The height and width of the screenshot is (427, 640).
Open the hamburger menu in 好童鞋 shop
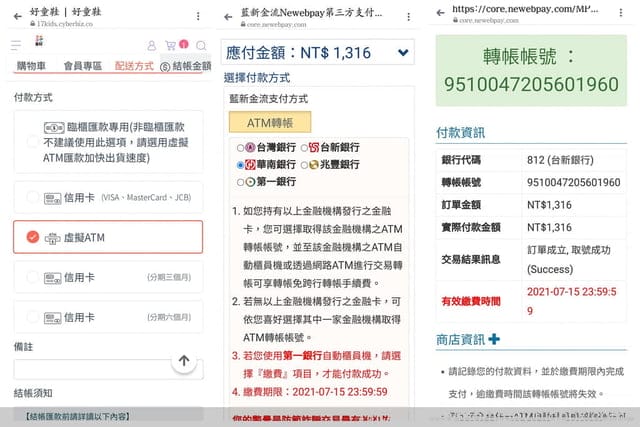pyautogui.click(x=16, y=45)
